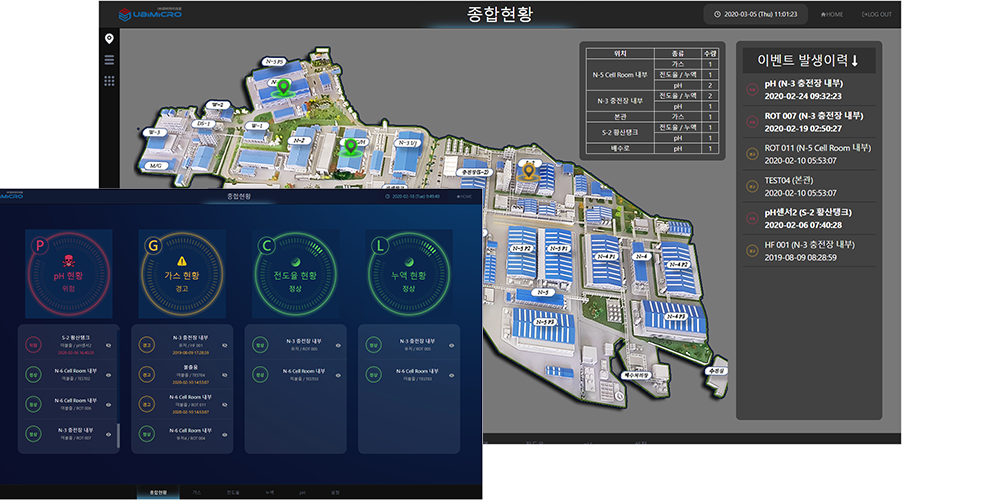The width and height of the screenshot is (1000, 500).
Task: Go to HOME in the top bar
Action: [x=832, y=14]
